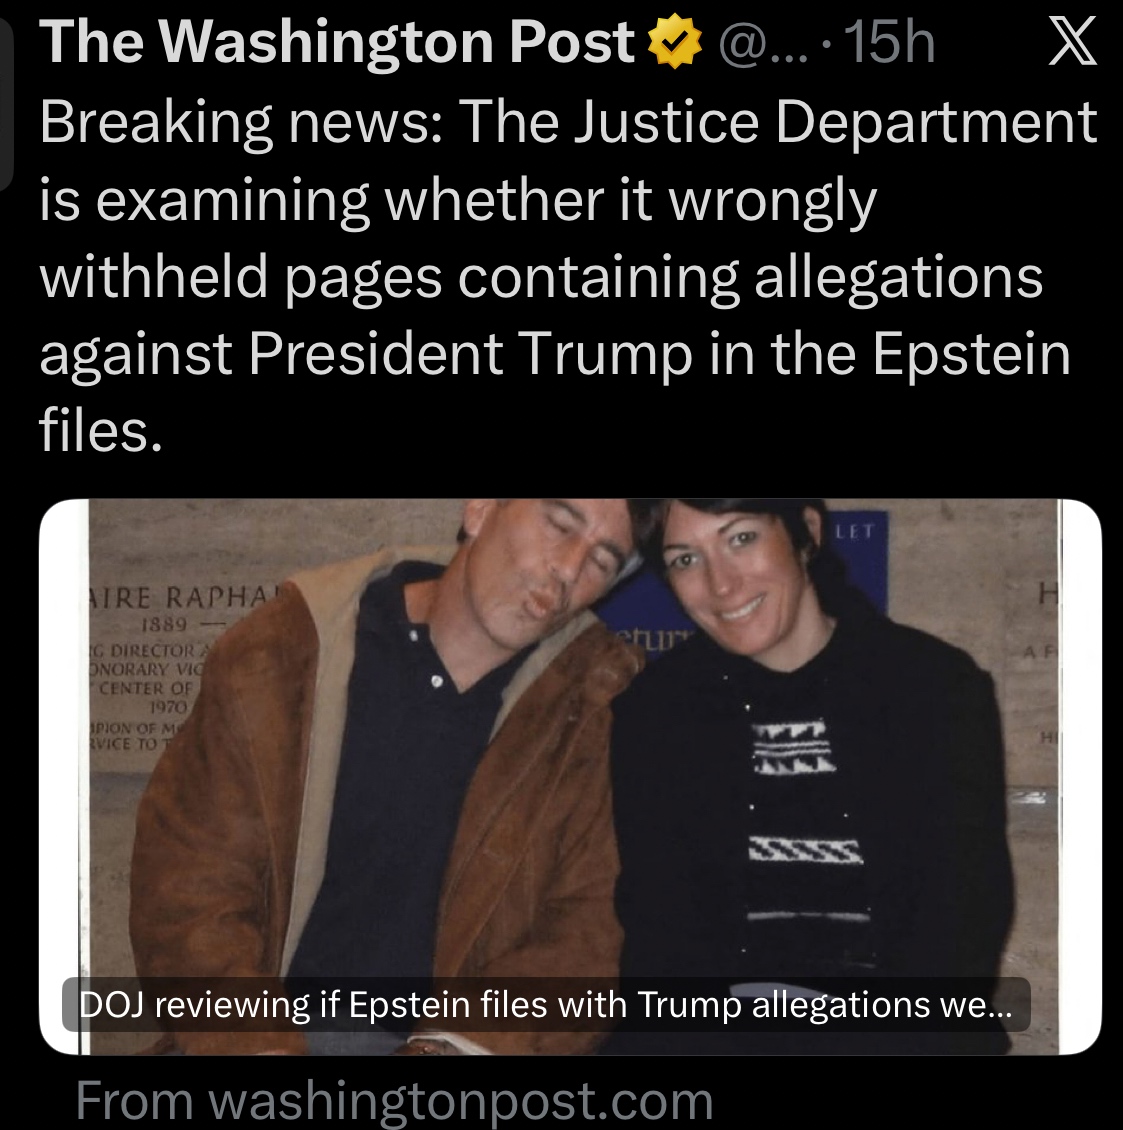Click the engraved '1889' on the wall
The height and width of the screenshot is (1130, 1123).
click(164, 623)
